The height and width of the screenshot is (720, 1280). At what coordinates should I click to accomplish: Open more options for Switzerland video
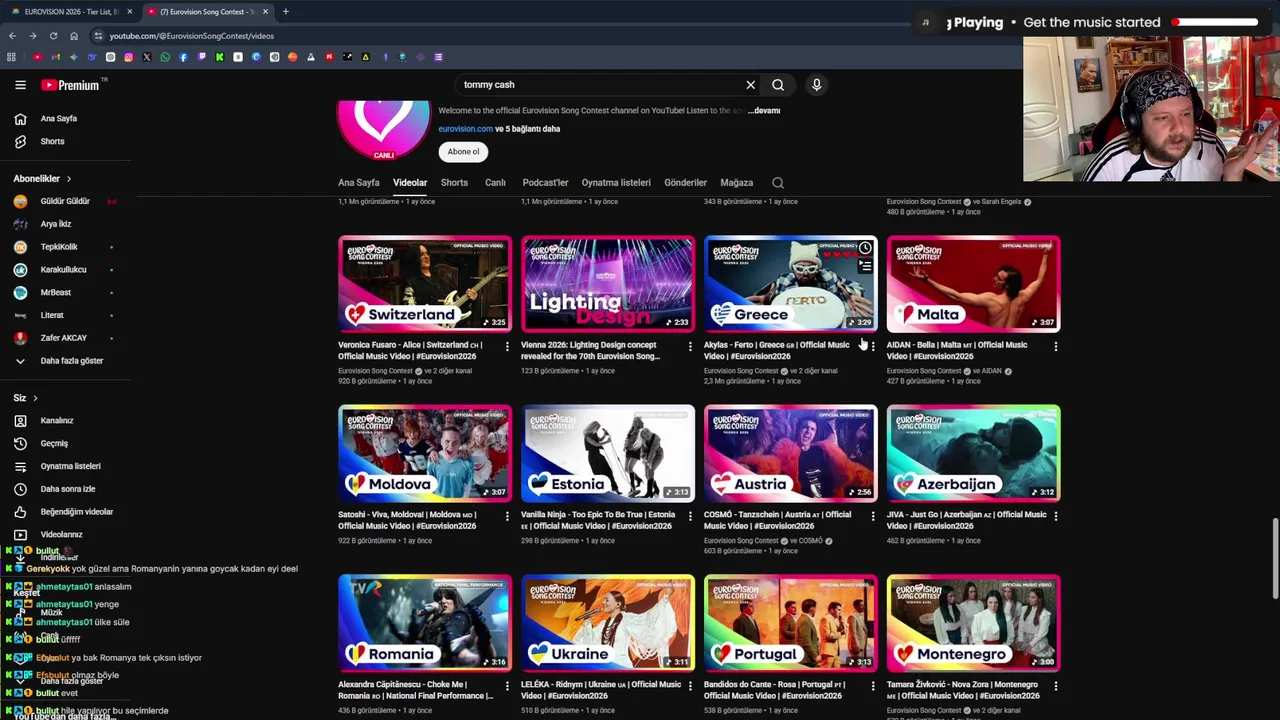(507, 347)
